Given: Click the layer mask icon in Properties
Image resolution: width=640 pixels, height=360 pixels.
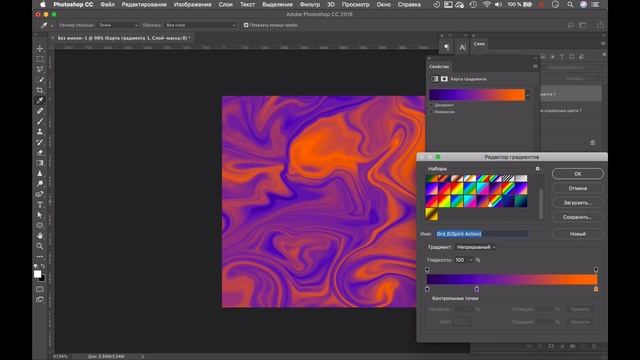Looking at the screenshot, I should tap(444, 79).
